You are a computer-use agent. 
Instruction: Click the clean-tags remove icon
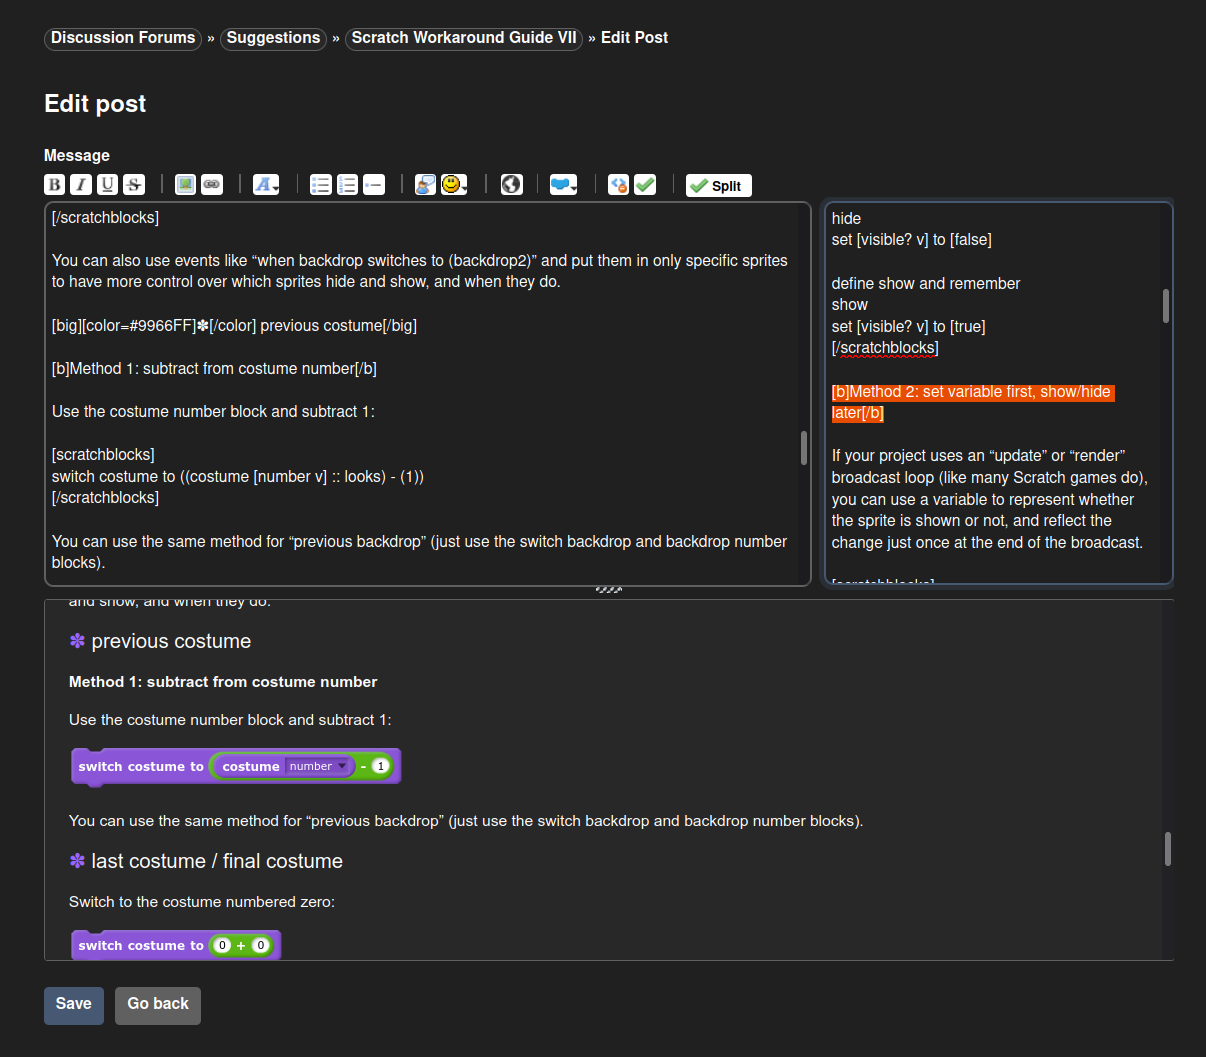pyautogui.click(x=619, y=185)
